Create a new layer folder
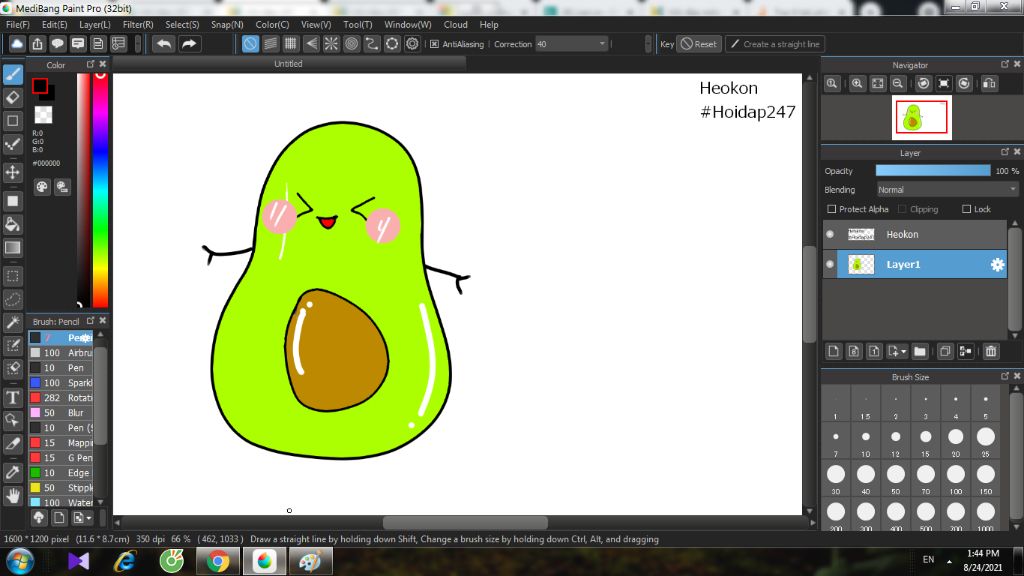 click(920, 351)
